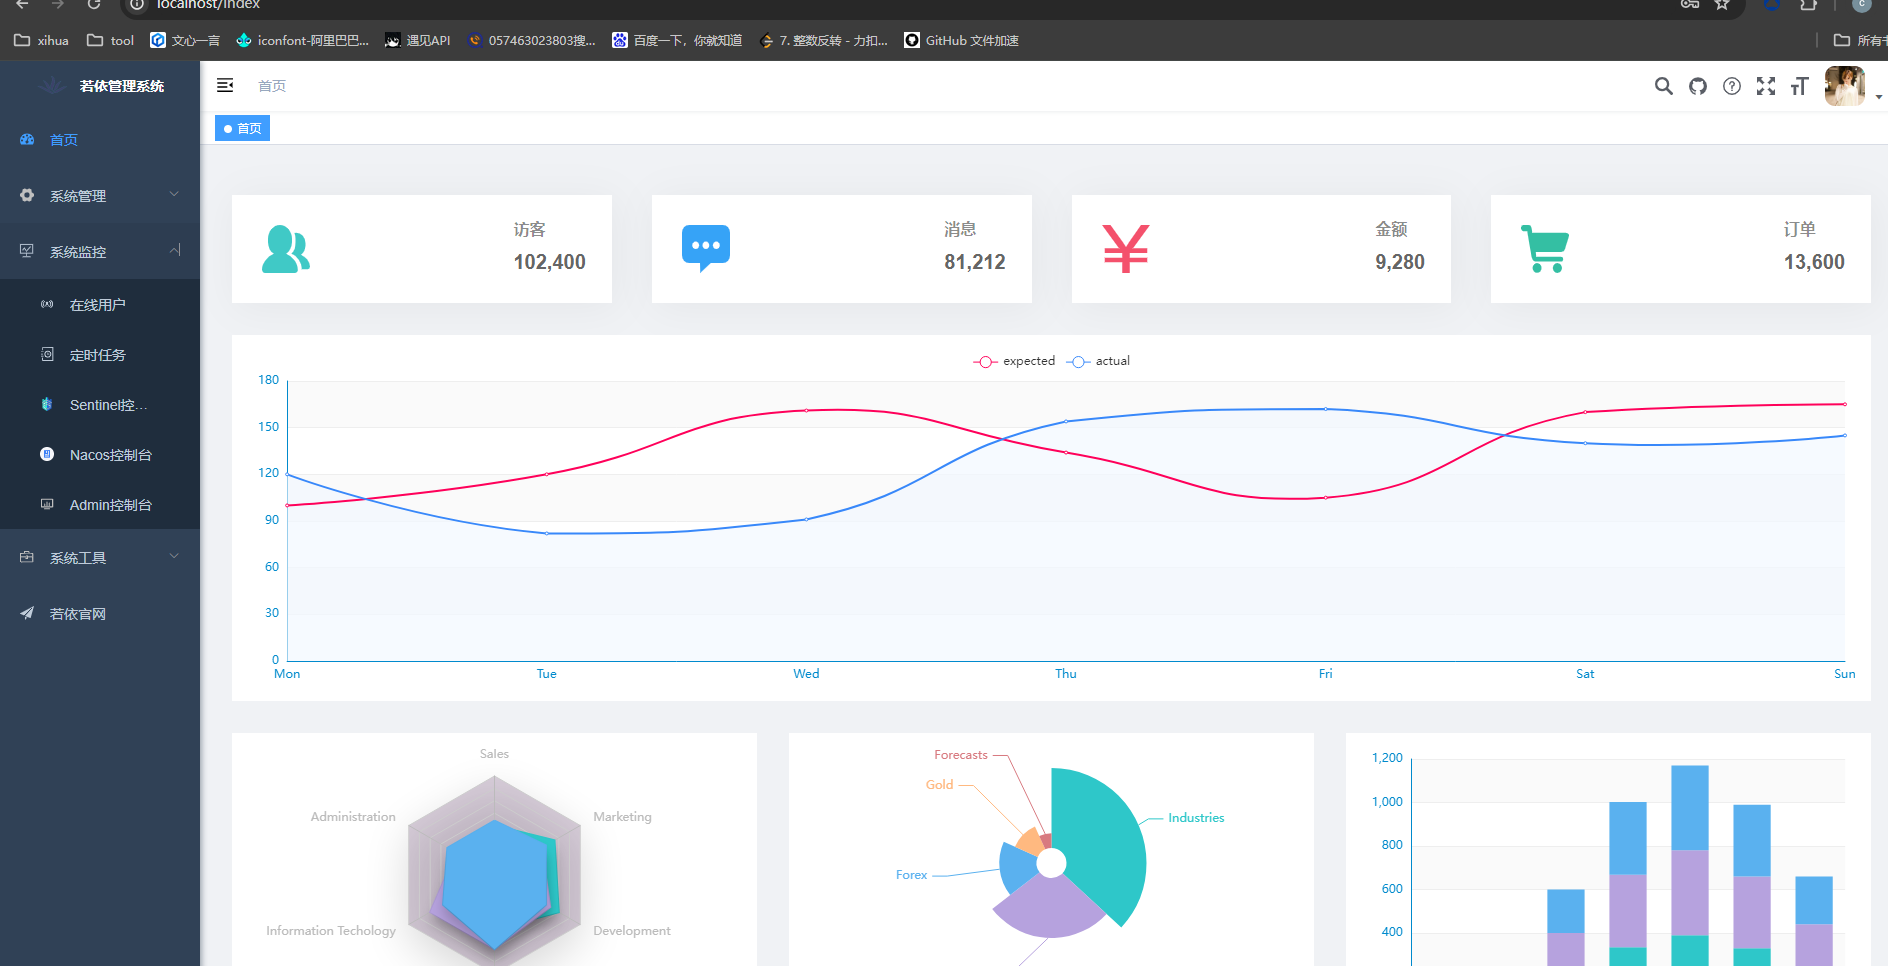Screen dimensions: 1888x966
Task: Click the 定时任务 job icon
Action: (47, 354)
